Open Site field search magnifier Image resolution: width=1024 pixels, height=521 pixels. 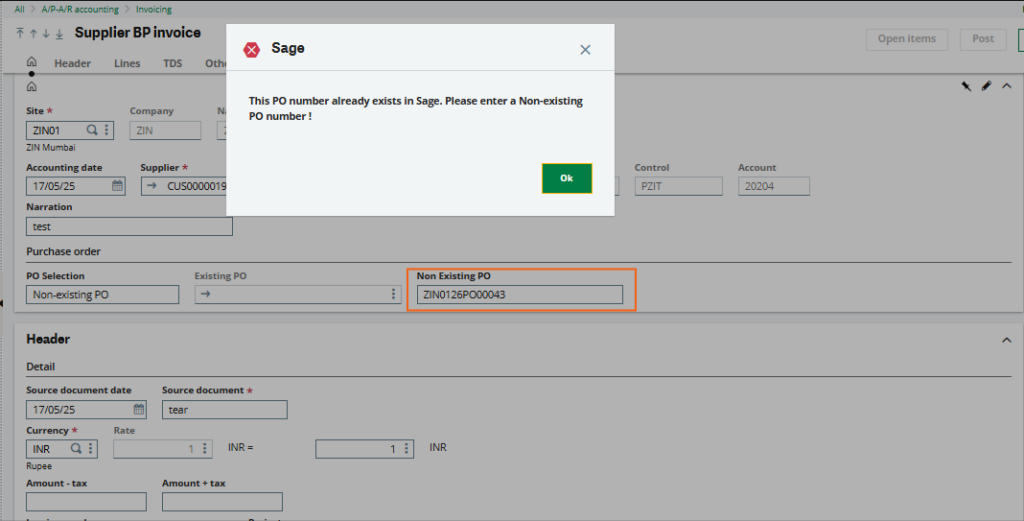click(92, 130)
